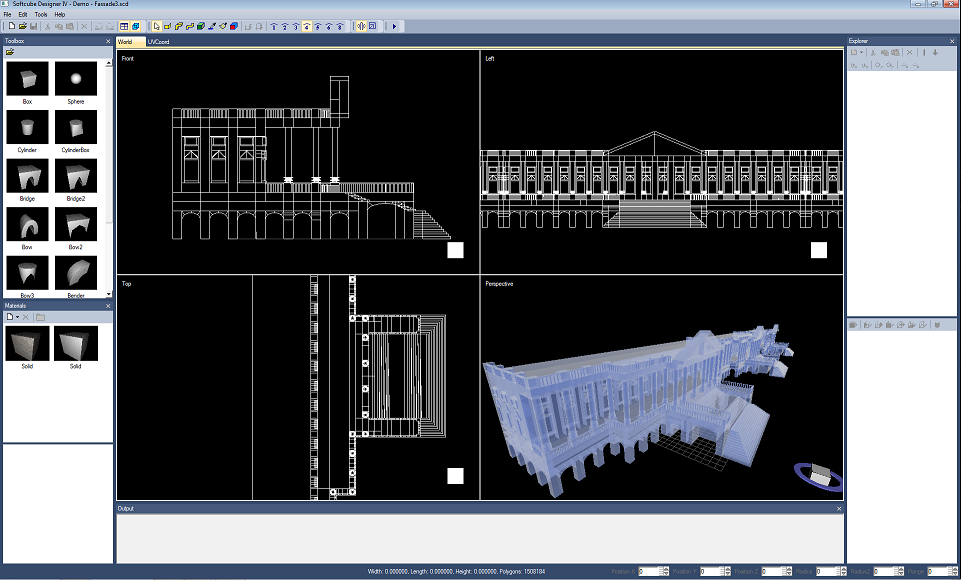Click the first Solid material swatch
This screenshot has width=961, height=580.
27,343
